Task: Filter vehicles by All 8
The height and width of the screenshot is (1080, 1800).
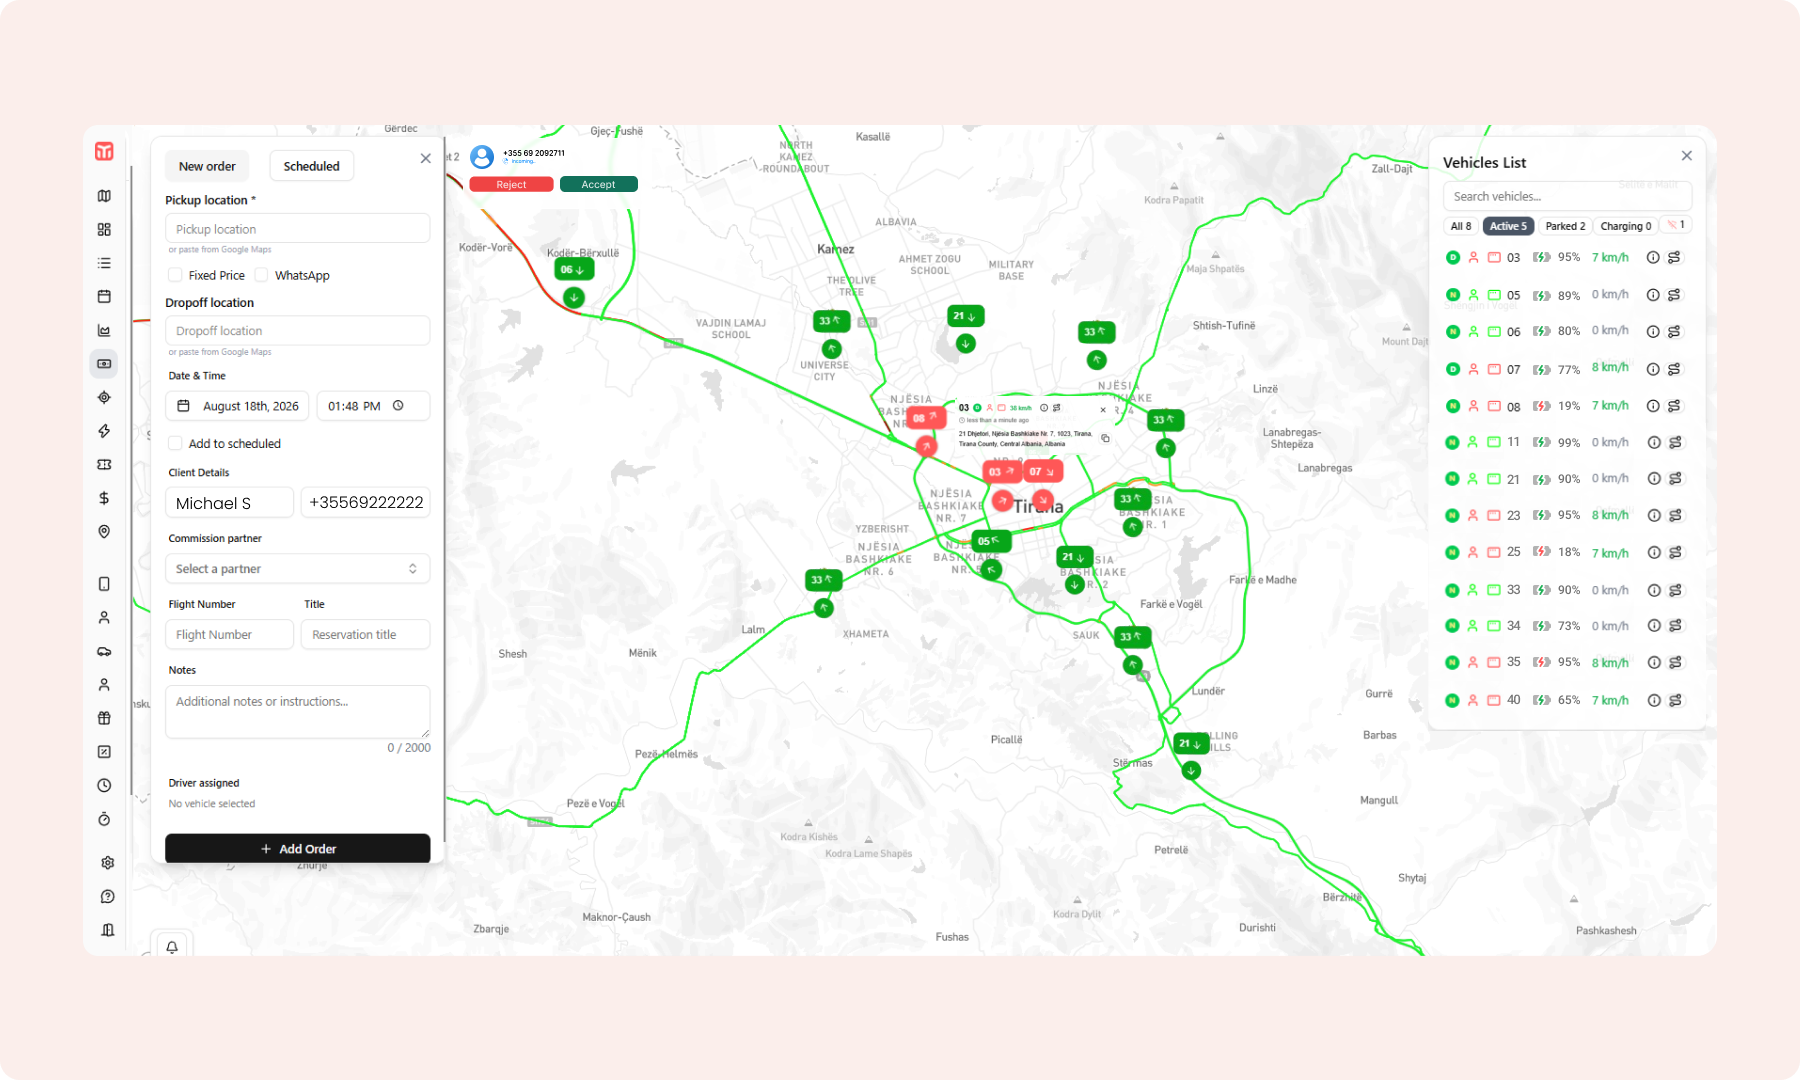Action: (1460, 226)
